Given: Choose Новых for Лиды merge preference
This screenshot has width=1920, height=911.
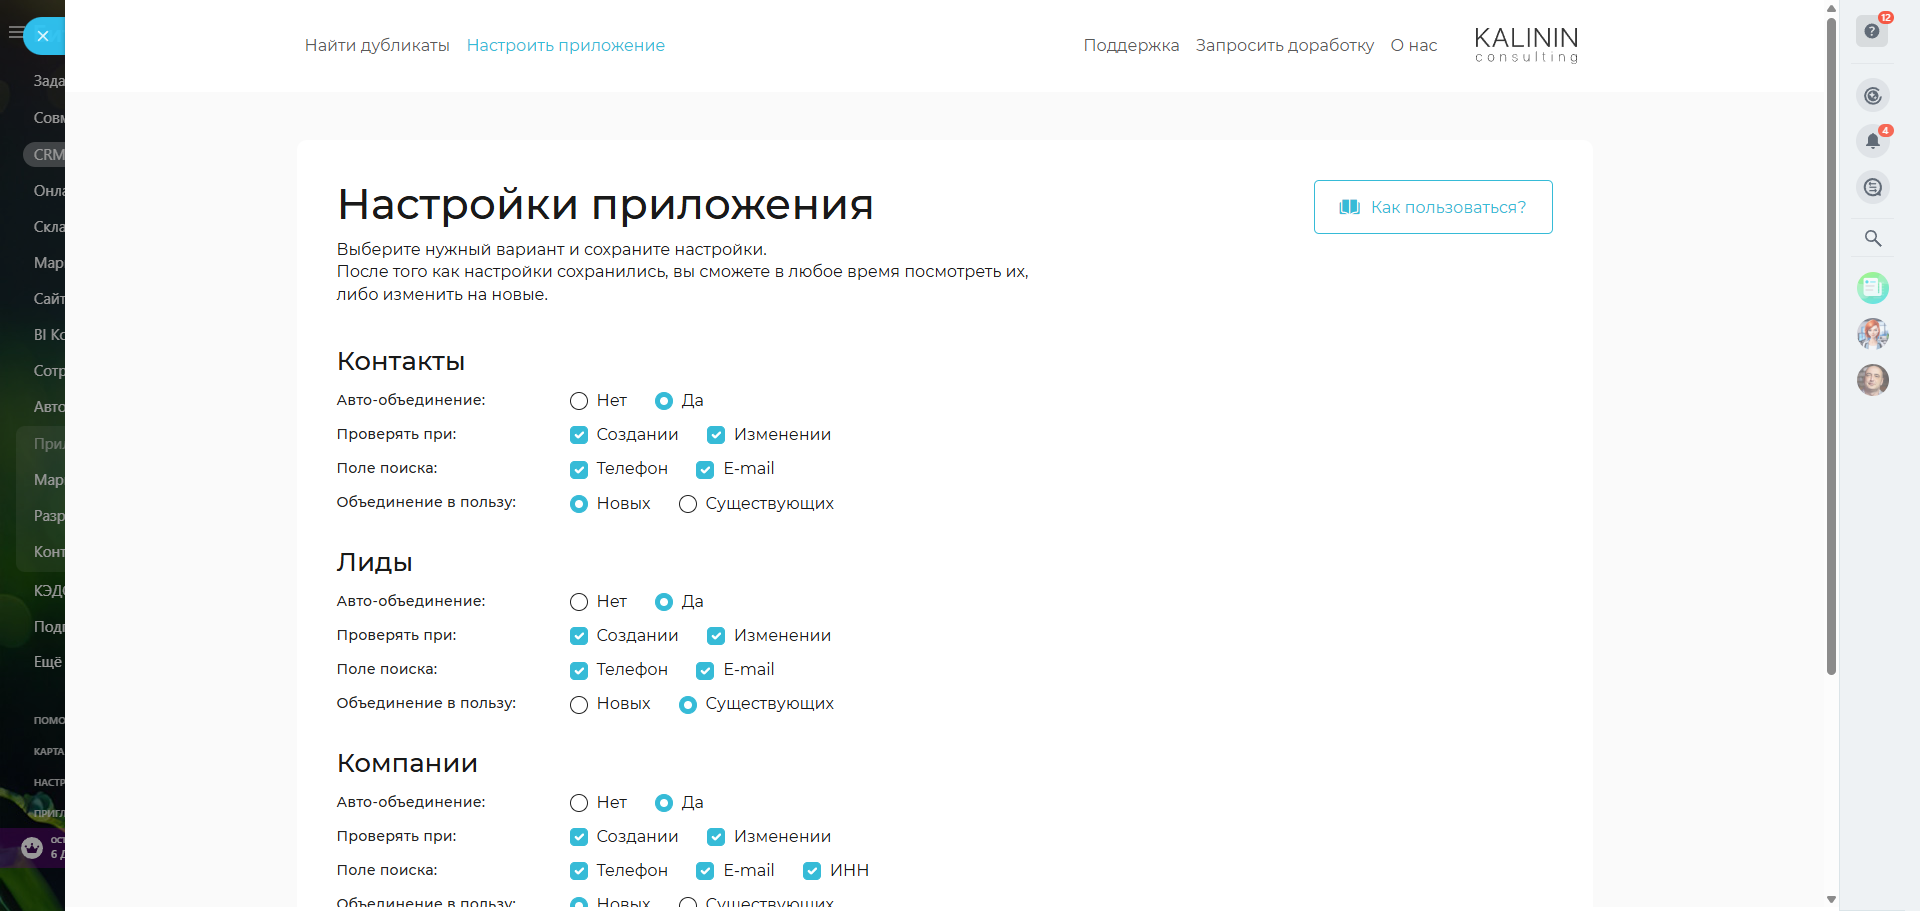Looking at the screenshot, I should click(579, 705).
